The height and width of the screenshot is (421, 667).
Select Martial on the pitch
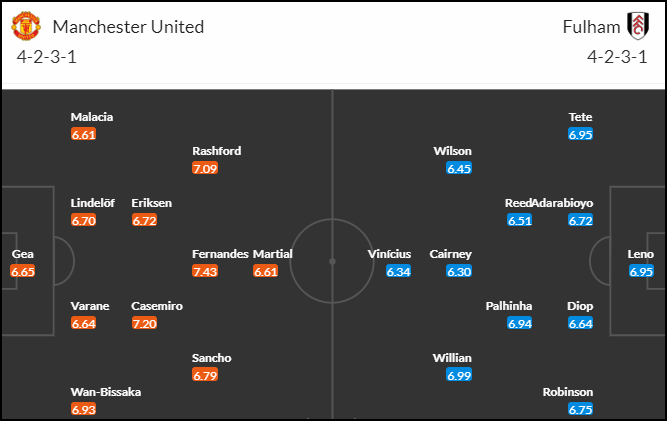(x=273, y=254)
